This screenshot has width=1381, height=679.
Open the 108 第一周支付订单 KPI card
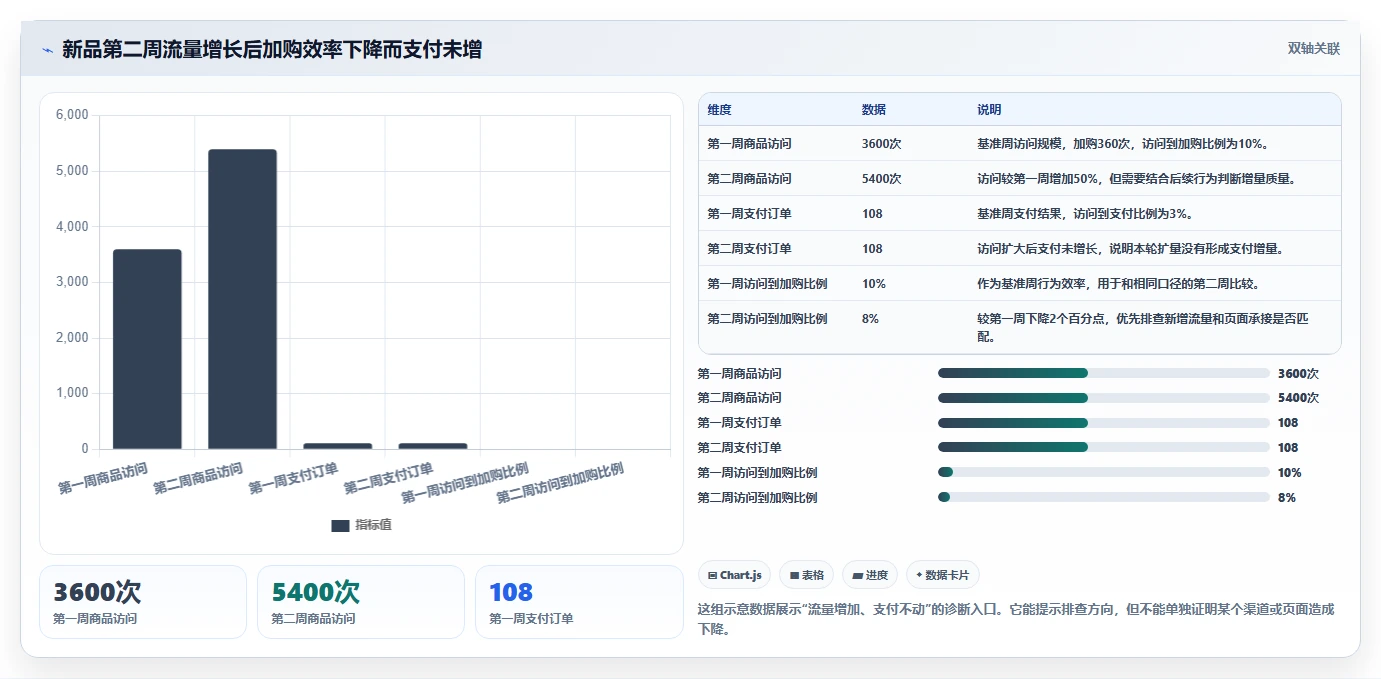579,602
